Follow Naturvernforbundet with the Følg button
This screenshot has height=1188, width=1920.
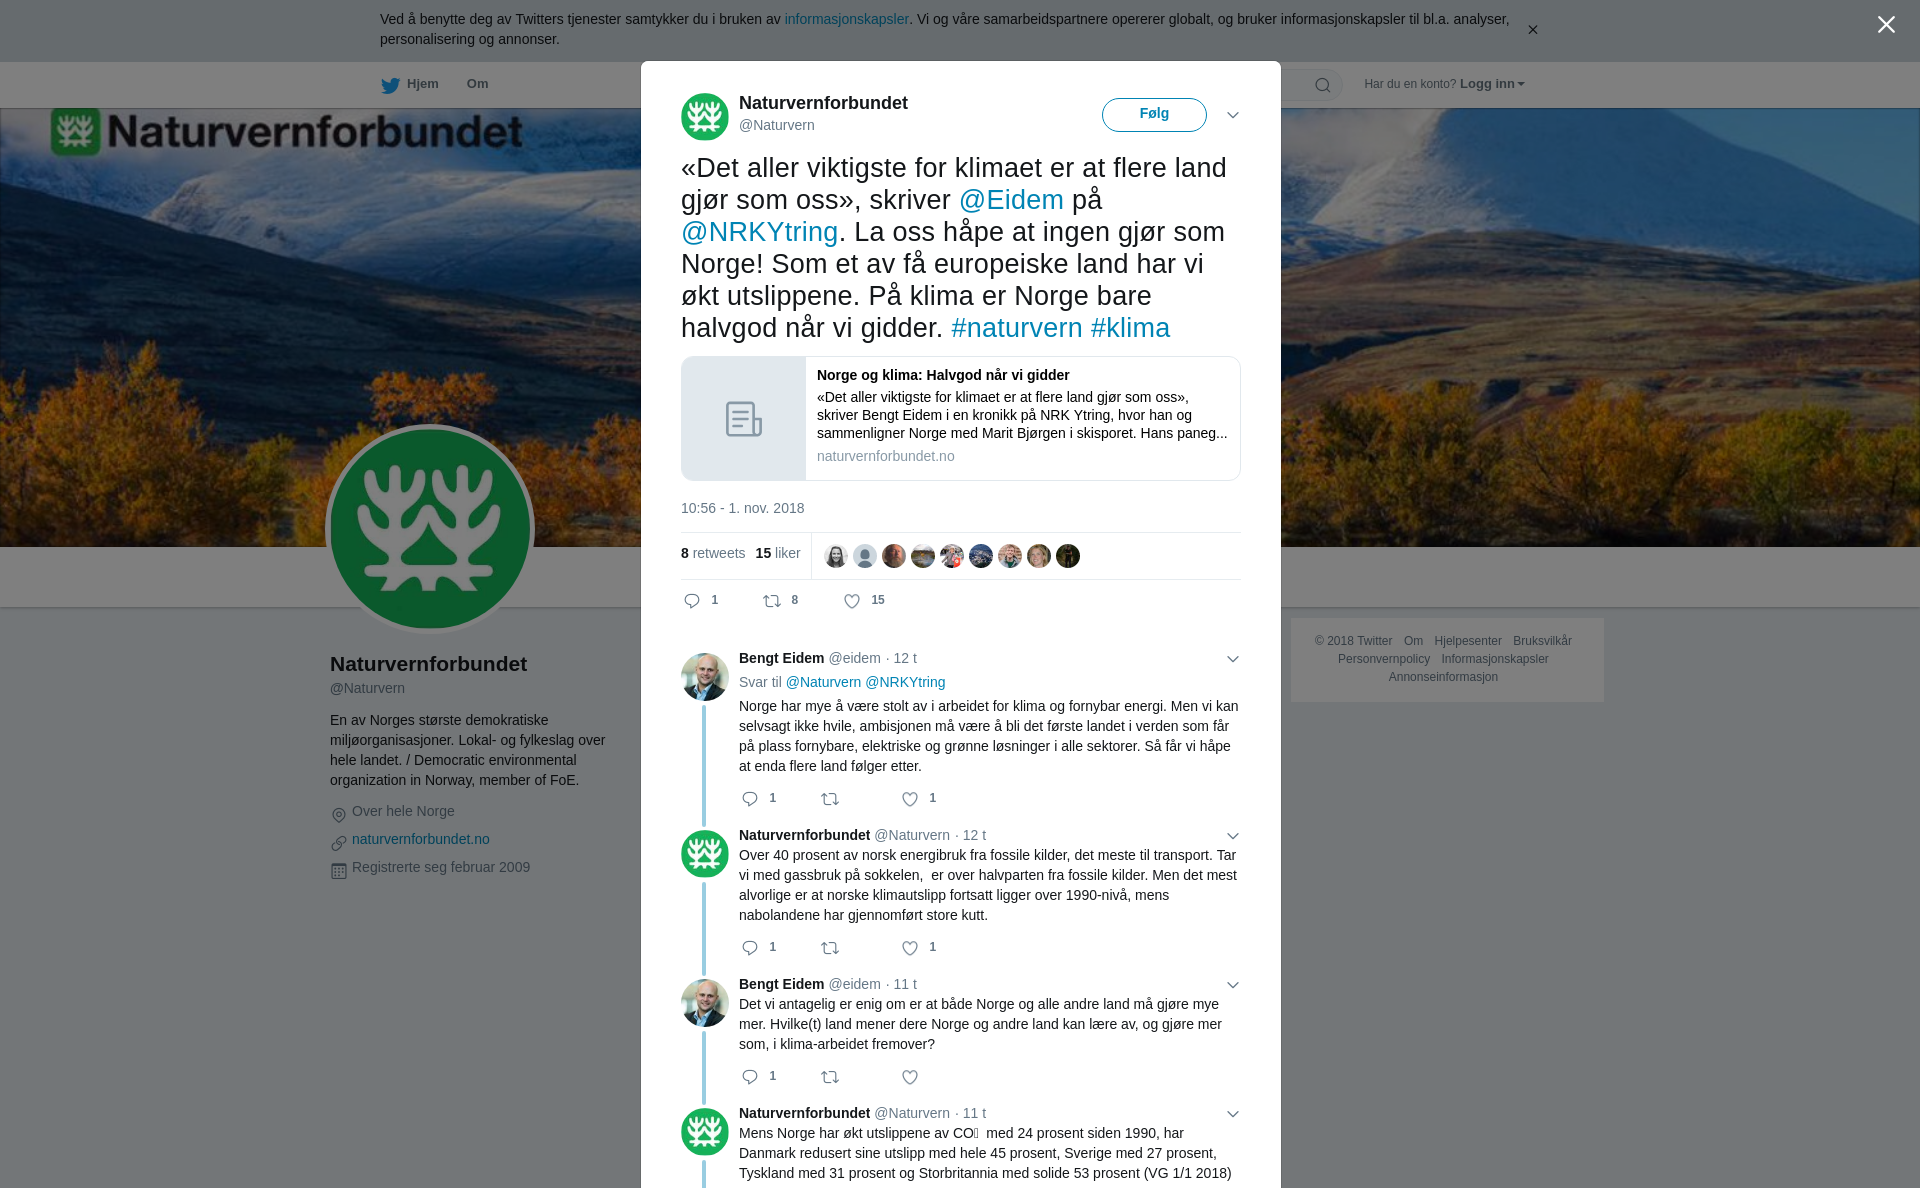1154,115
